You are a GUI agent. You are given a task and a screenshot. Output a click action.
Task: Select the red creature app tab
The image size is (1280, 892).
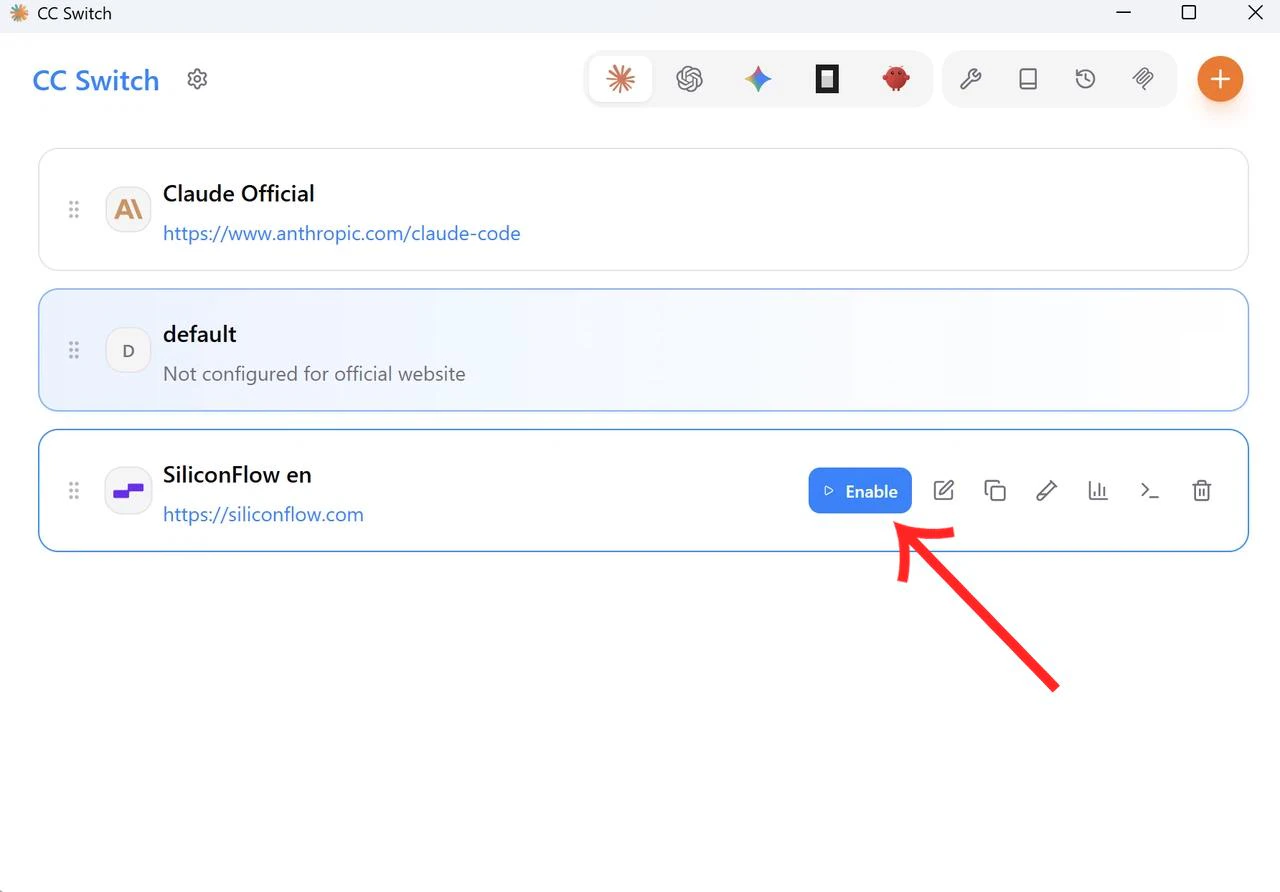pyautogui.click(x=896, y=79)
